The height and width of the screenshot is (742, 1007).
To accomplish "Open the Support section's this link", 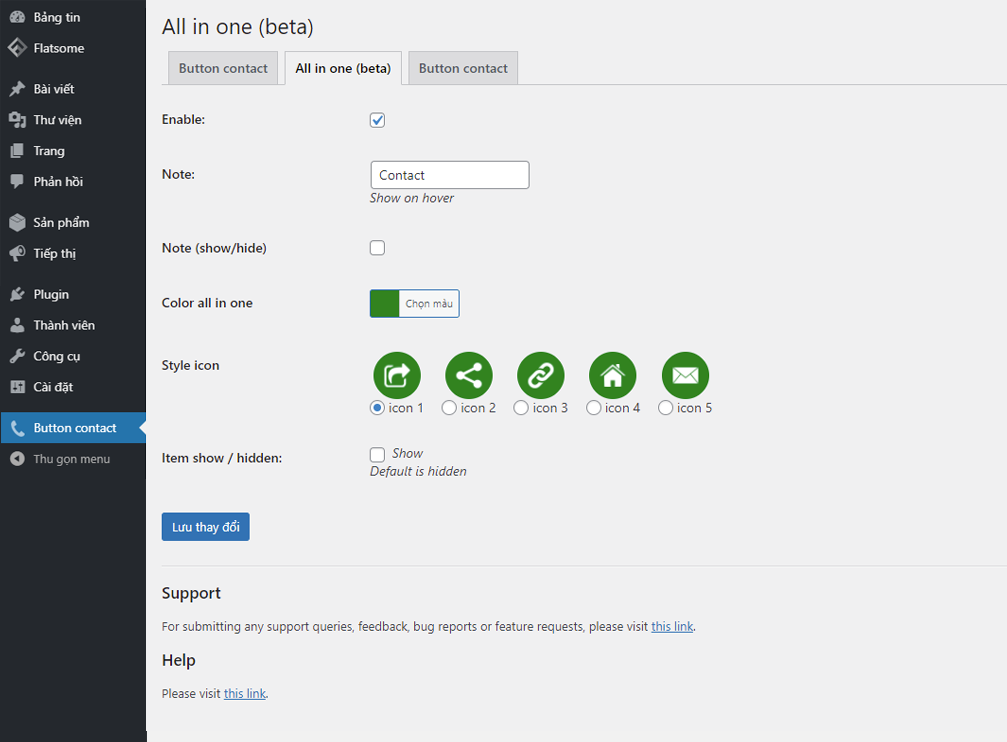I will [672, 627].
